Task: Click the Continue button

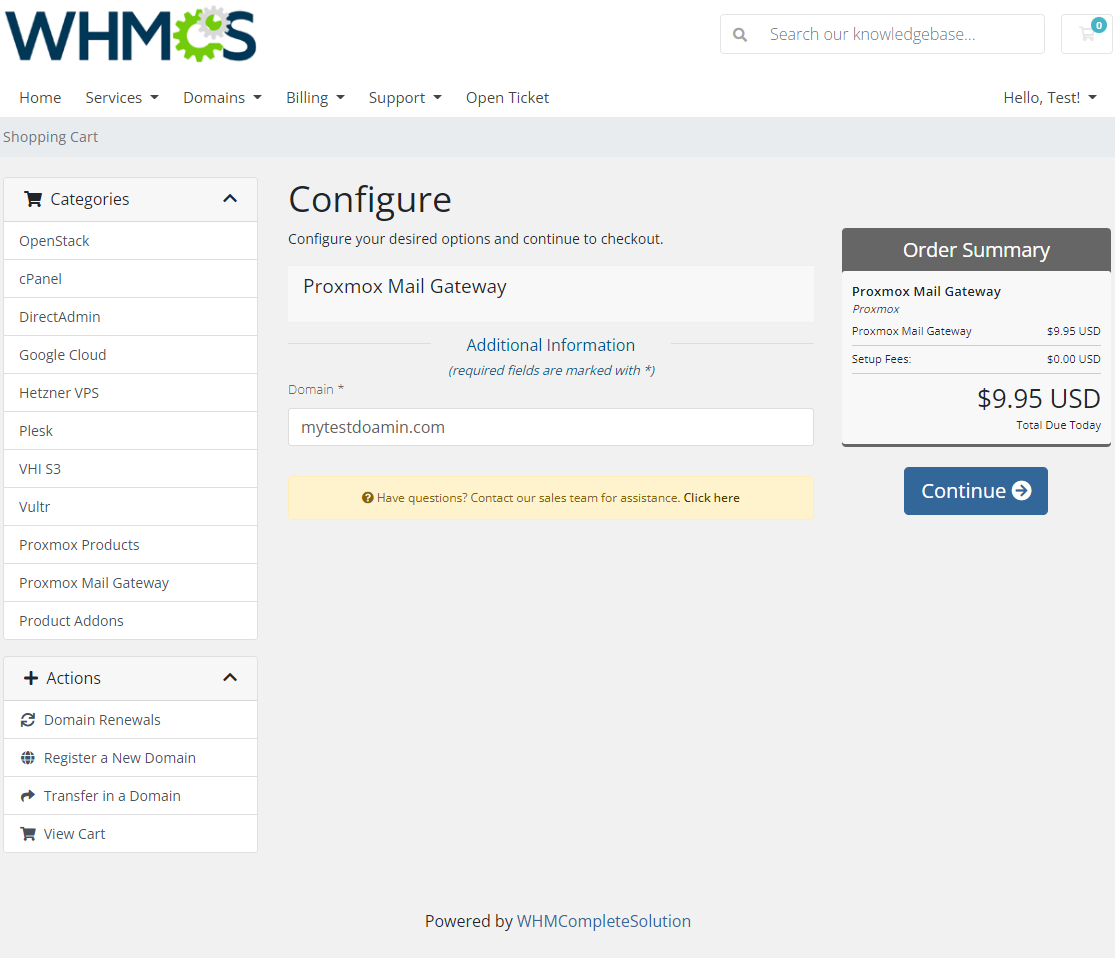Action: tap(976, 491)
